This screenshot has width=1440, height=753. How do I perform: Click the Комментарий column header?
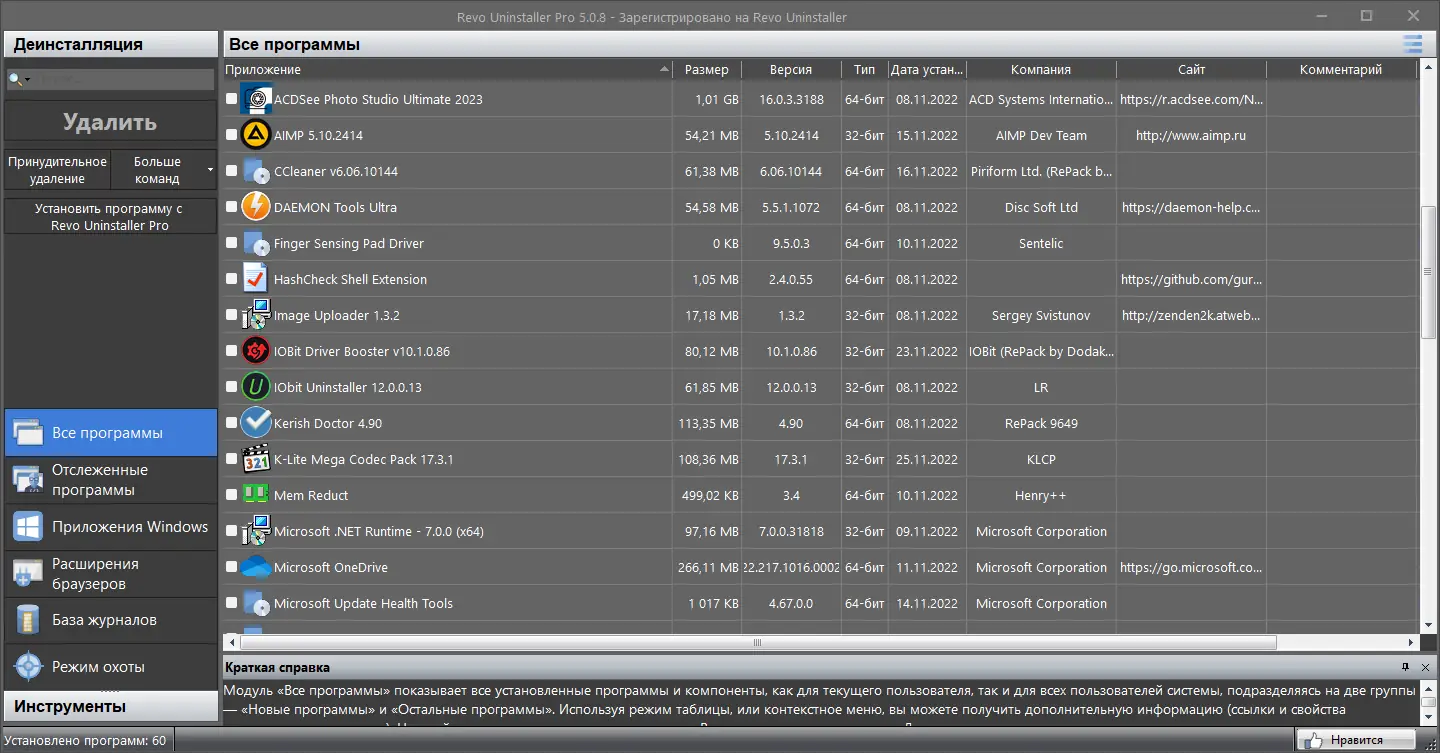pyautogui.click(x=1341, y=70)
